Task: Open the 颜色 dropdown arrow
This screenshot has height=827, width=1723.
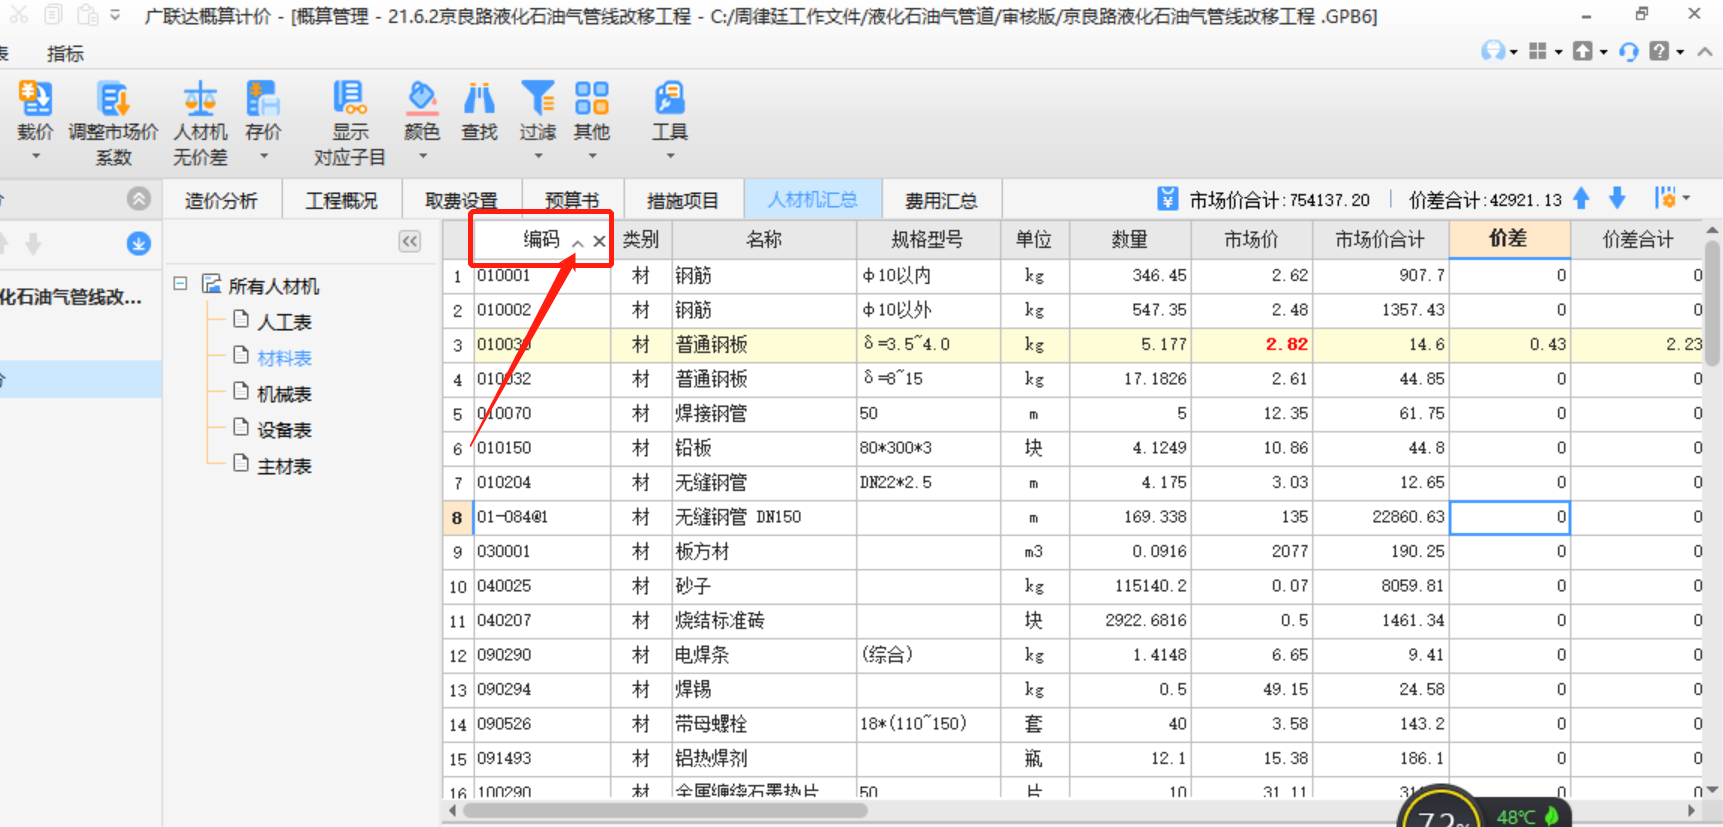Action: pyautogui.click(x=423, y=156)
